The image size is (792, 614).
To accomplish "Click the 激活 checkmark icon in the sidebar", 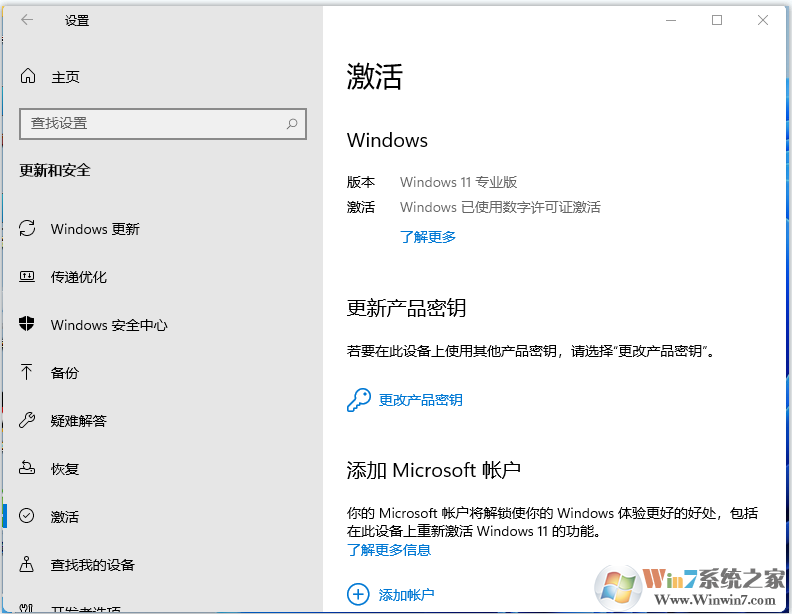I will [28, 517].
